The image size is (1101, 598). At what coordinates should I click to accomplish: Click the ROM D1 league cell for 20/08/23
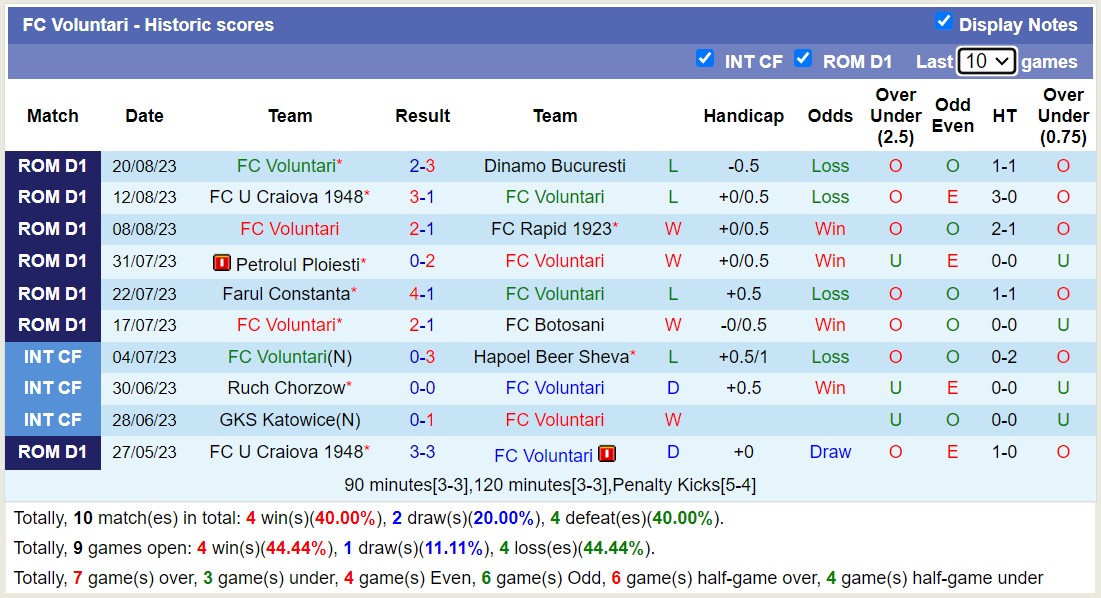pyautogui.click(x=53, y=166)
